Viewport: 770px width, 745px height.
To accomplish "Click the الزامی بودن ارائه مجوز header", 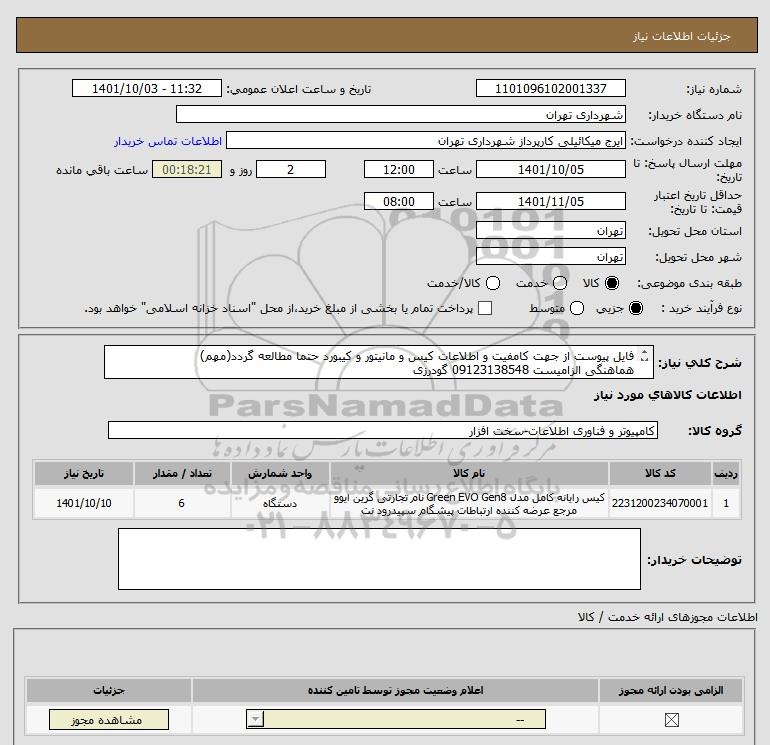I will pyautogui.click(x=671, y=690).
